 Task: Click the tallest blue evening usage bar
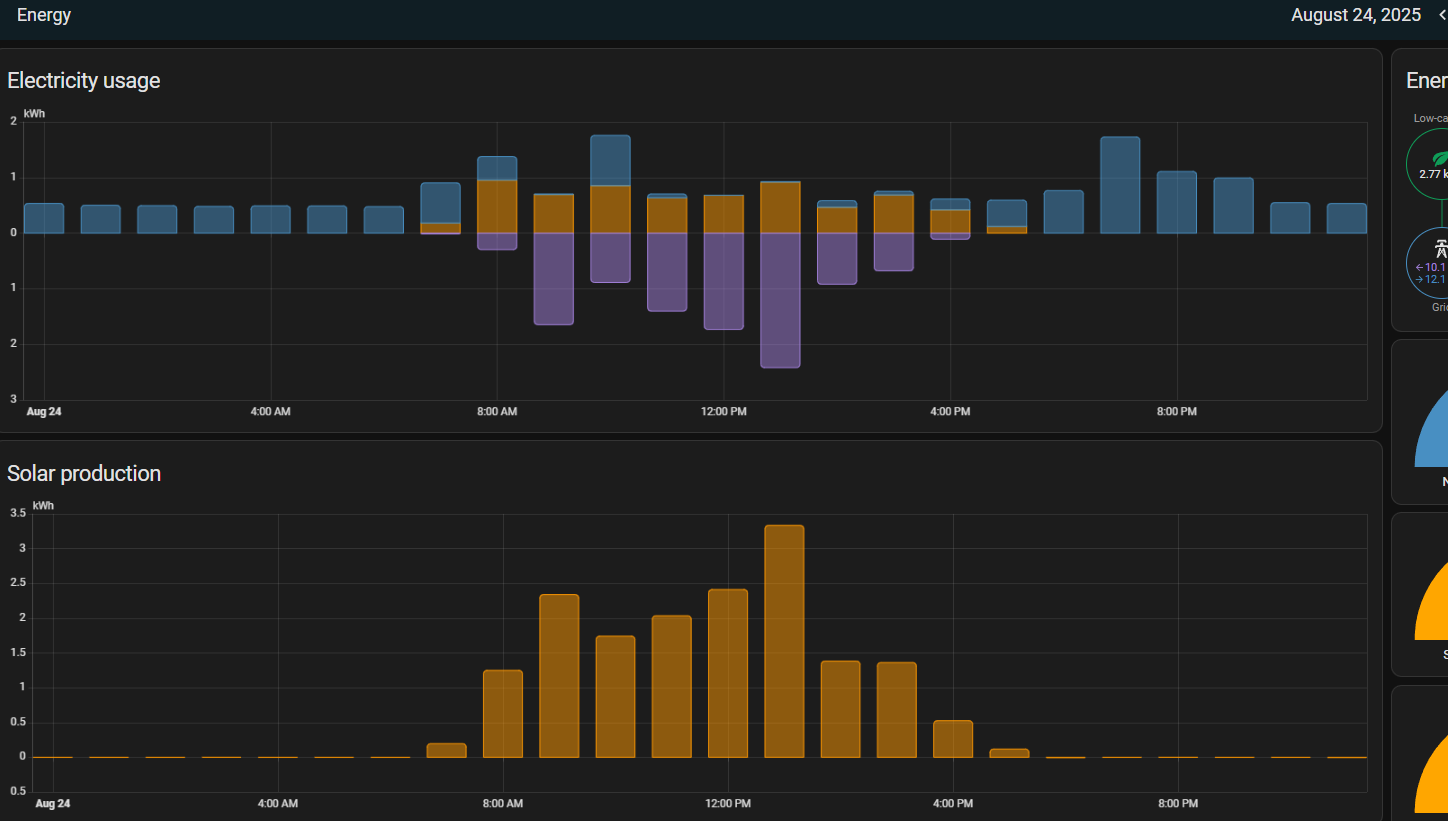(x=1120, y=185)
